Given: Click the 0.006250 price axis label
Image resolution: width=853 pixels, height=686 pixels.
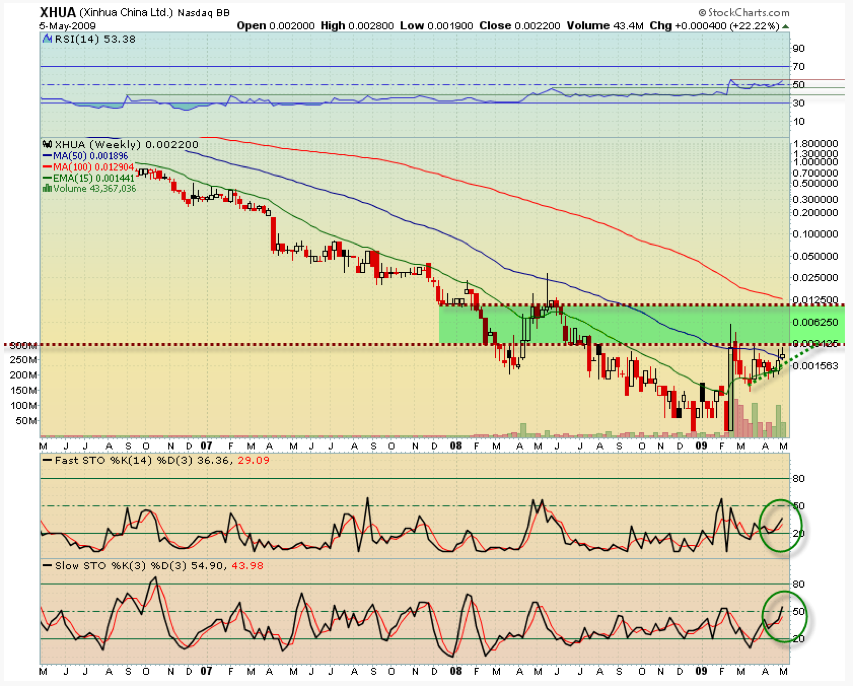Looking at the screenshot, I should [x=815, y=322].
